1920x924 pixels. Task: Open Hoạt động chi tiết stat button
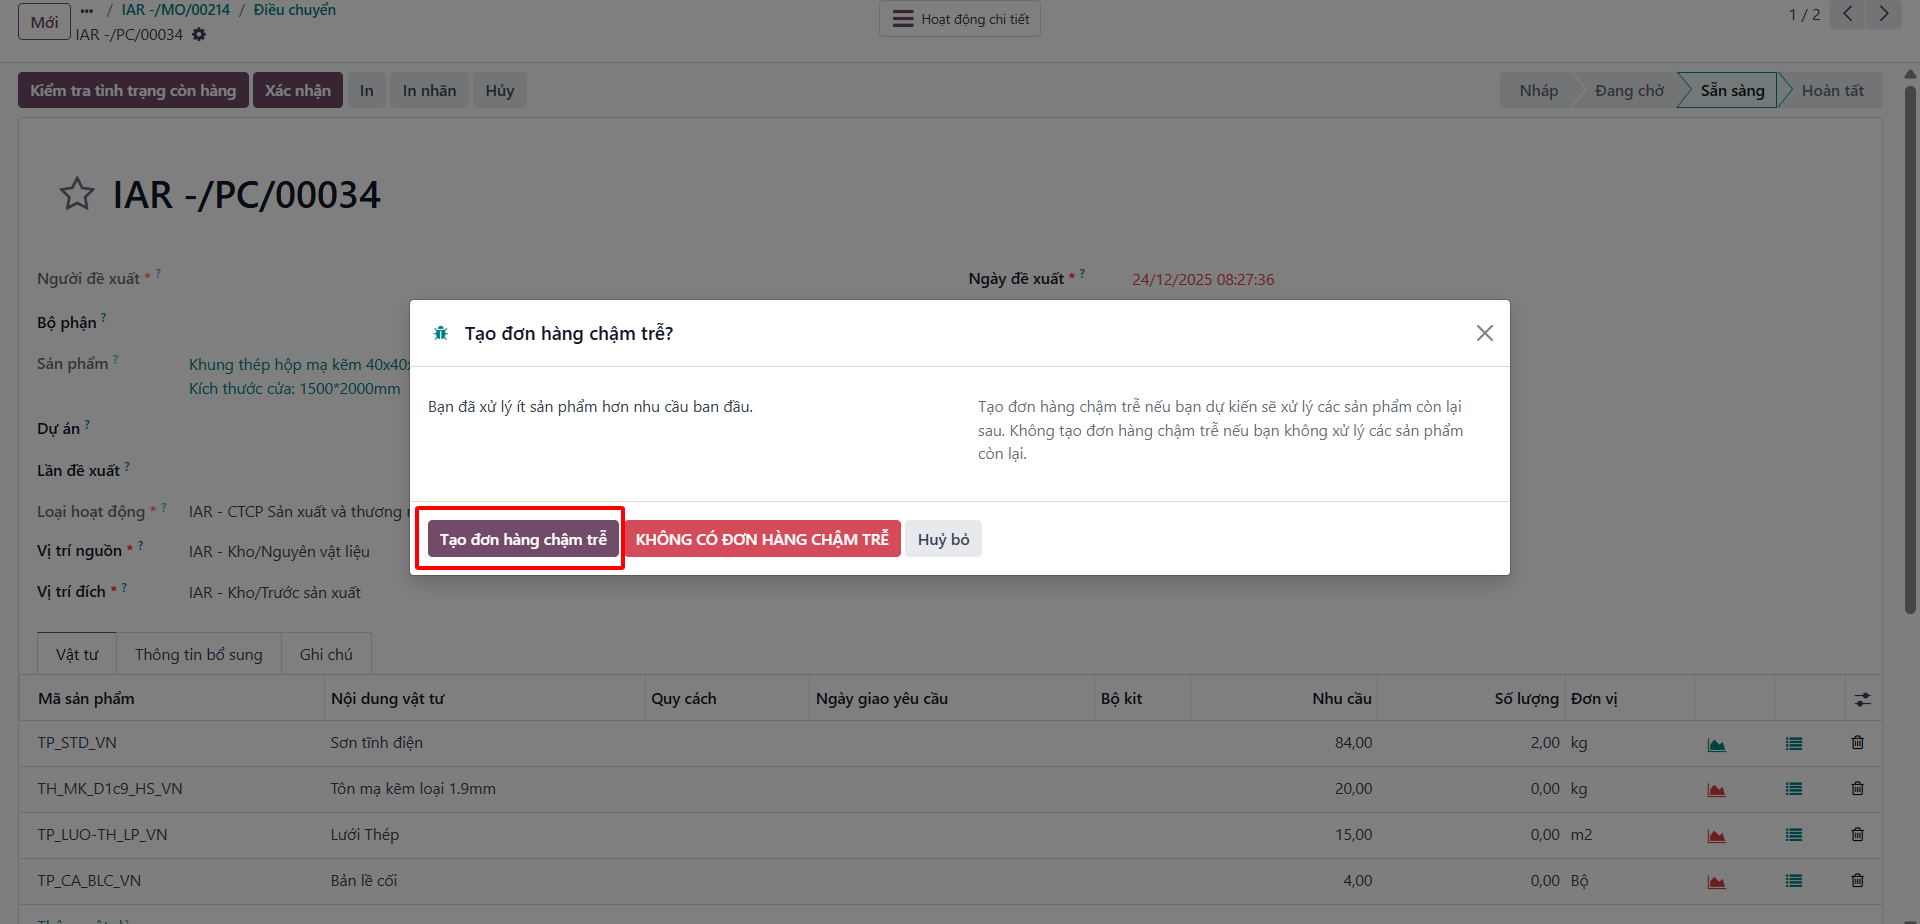(x=960, y=19)
